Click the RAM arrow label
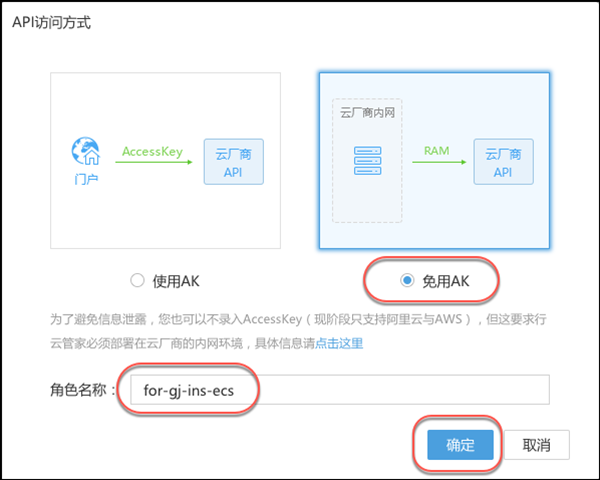 pos(437,151)
